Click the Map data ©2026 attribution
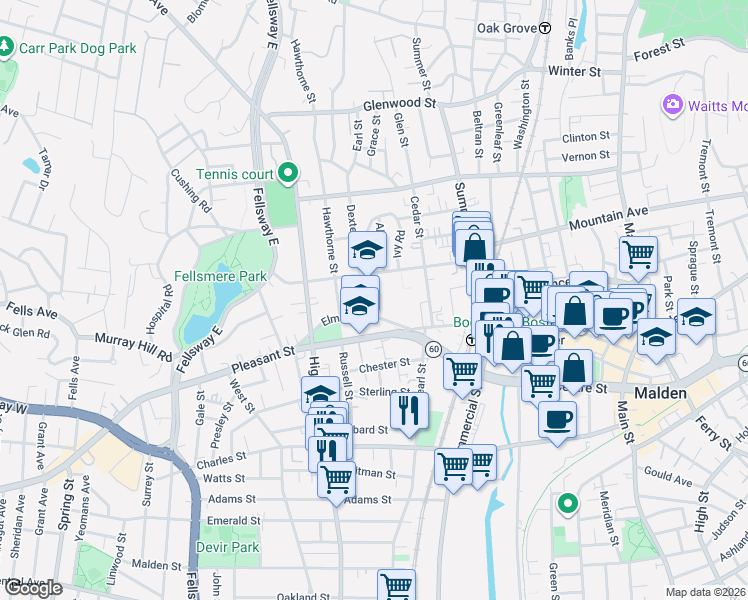Screen dimensions: 748x600 pos(706,593)
